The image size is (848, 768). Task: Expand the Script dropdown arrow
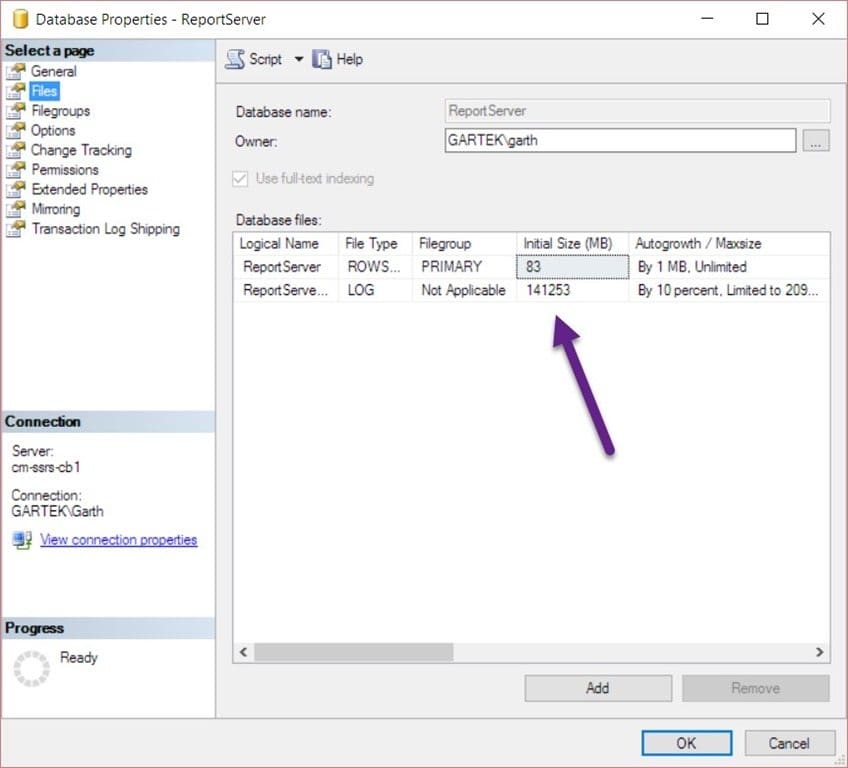coord(299,59)
